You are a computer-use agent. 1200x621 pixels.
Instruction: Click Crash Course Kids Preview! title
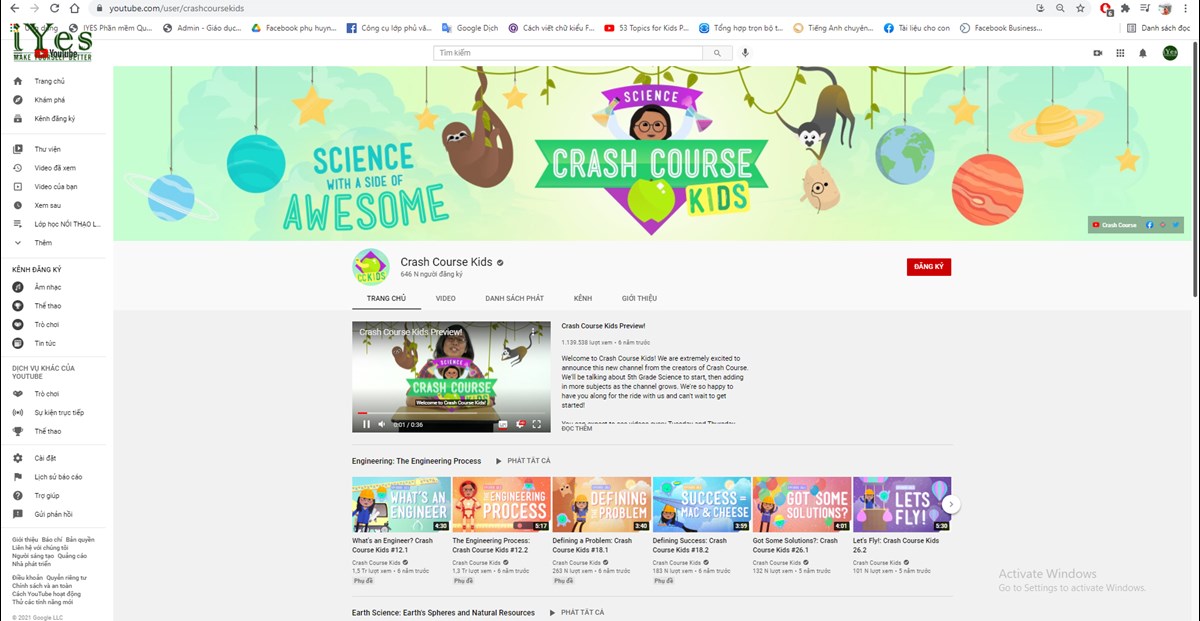pos(603,326)
